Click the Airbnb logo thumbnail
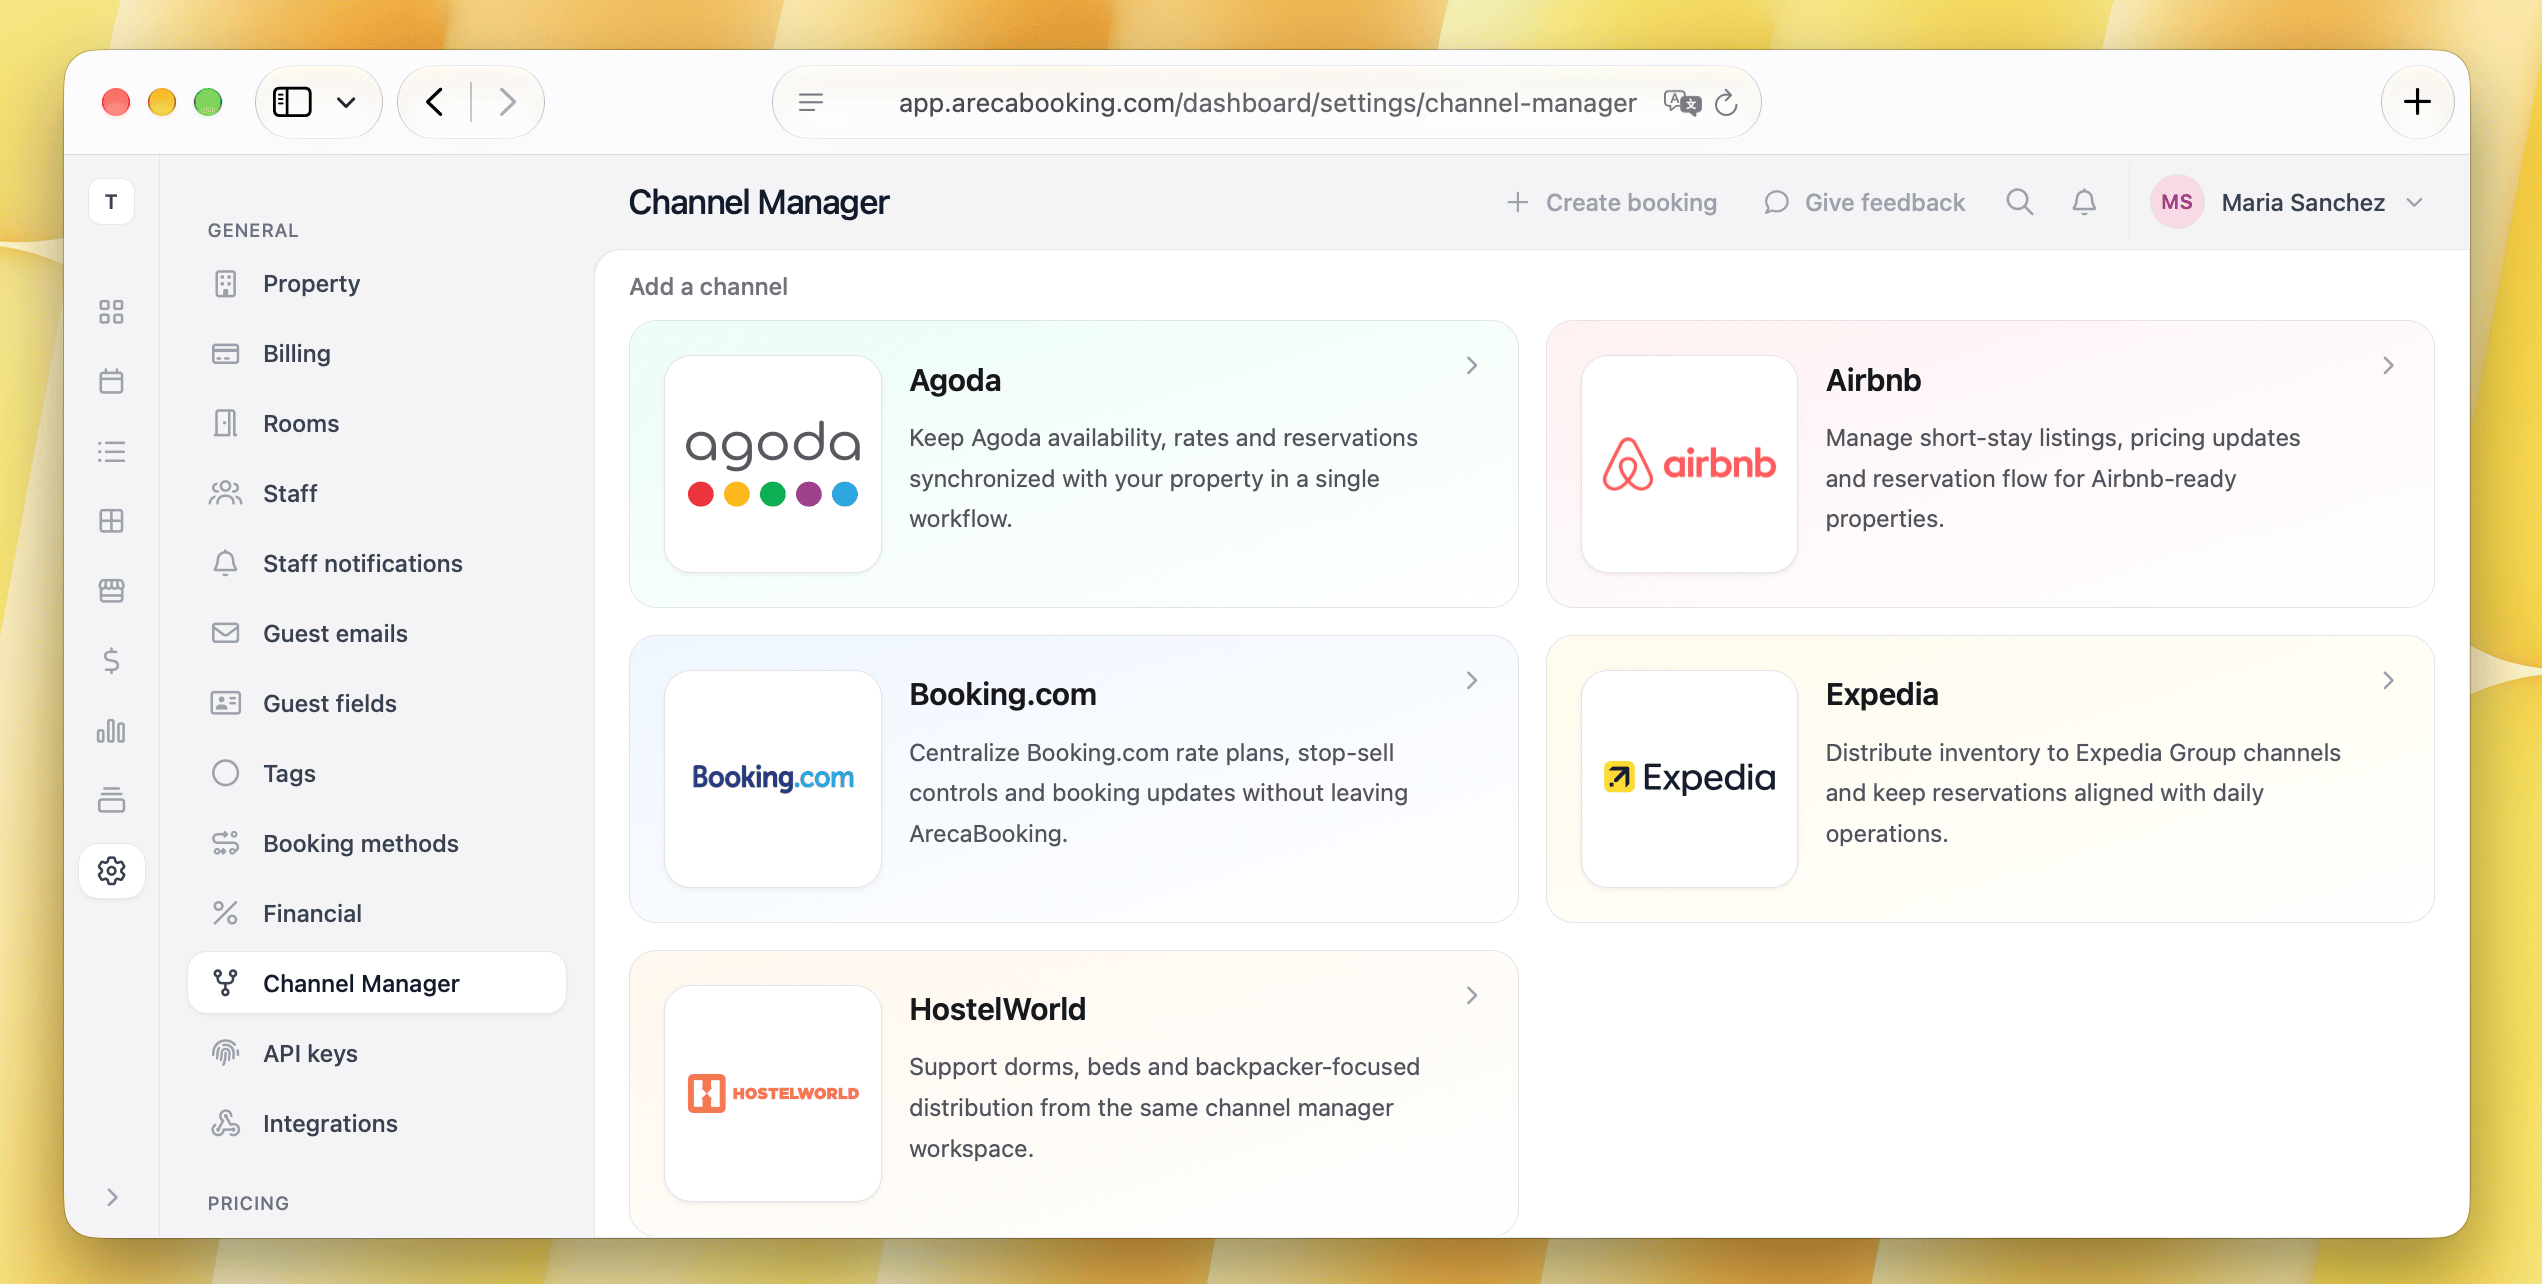The image size is (2542, 1284). click(1689, 464)
